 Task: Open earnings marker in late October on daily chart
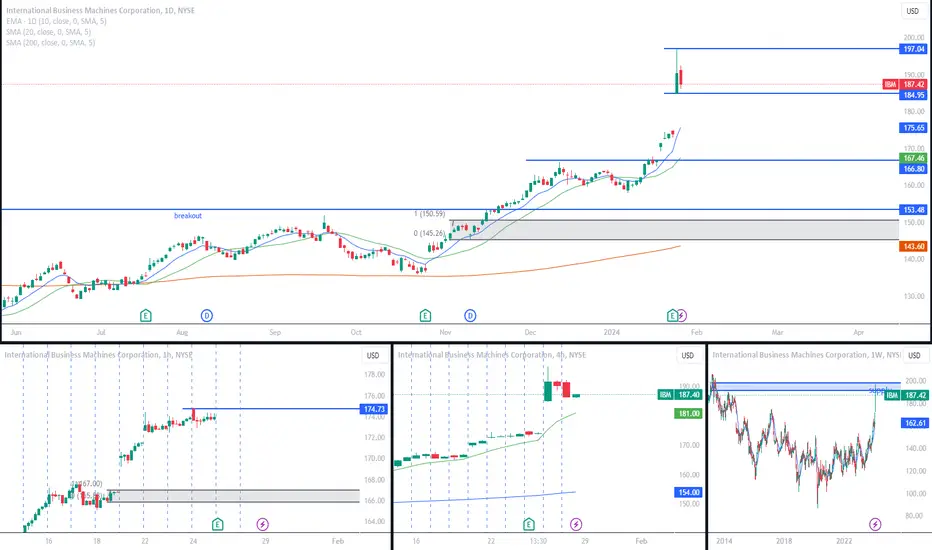(425, 316)
